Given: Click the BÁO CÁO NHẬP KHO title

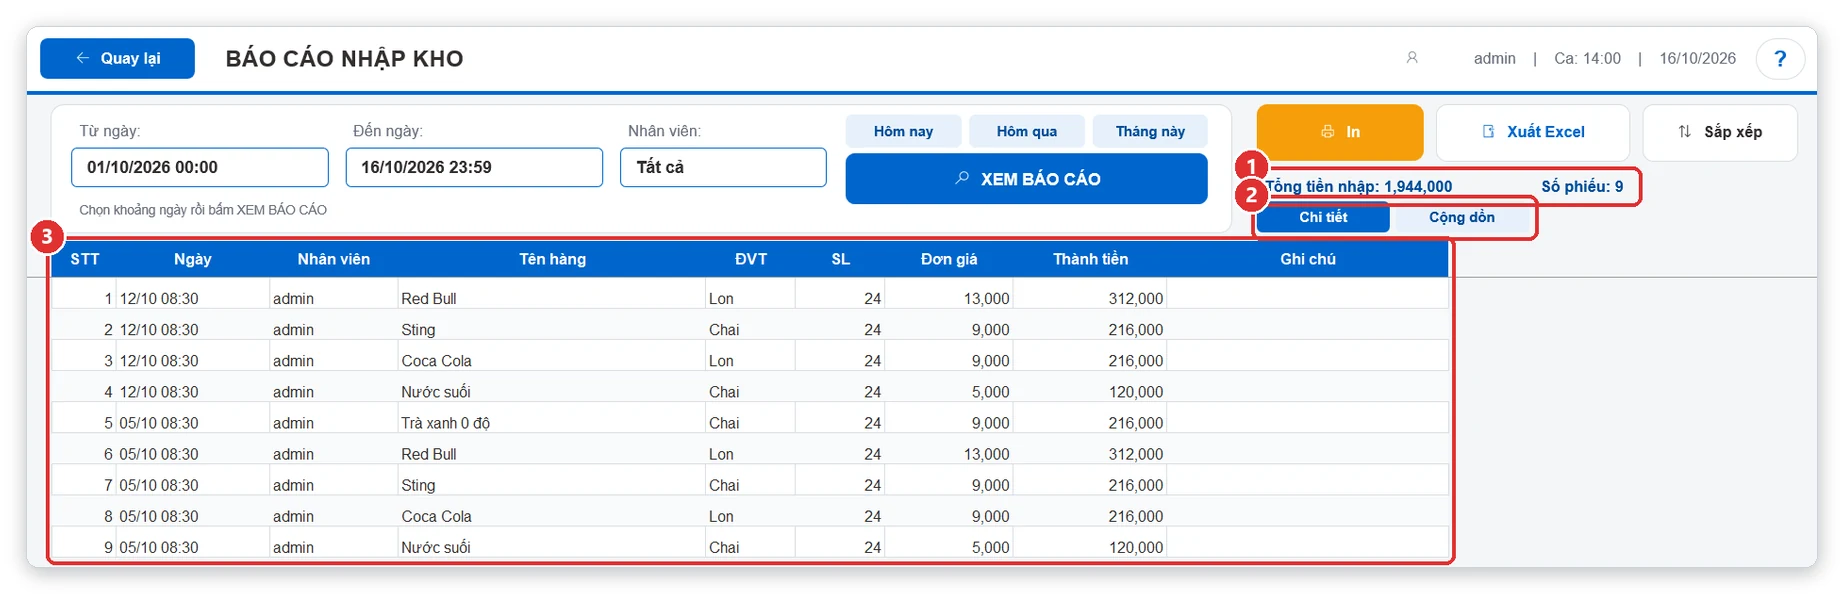Looking at the screenshot, I should 345,59.
